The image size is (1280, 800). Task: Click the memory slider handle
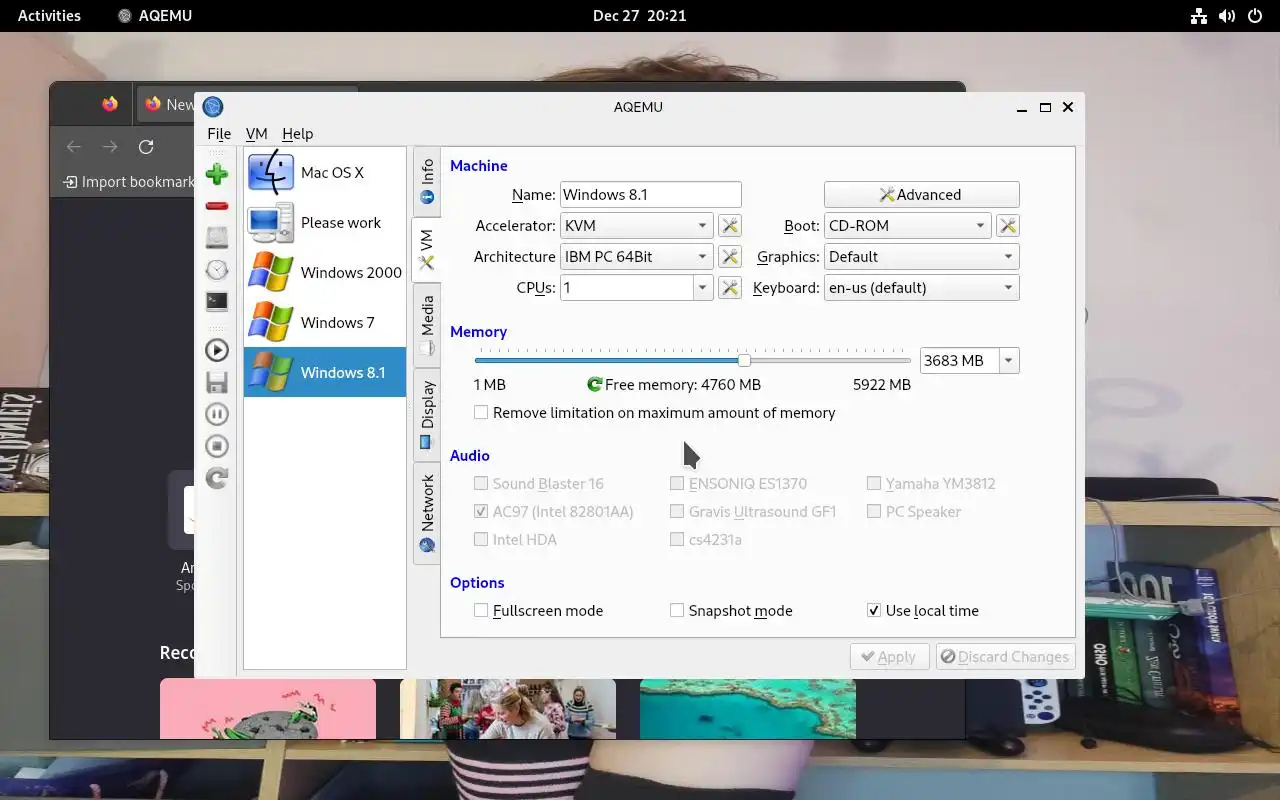[744, 361]
